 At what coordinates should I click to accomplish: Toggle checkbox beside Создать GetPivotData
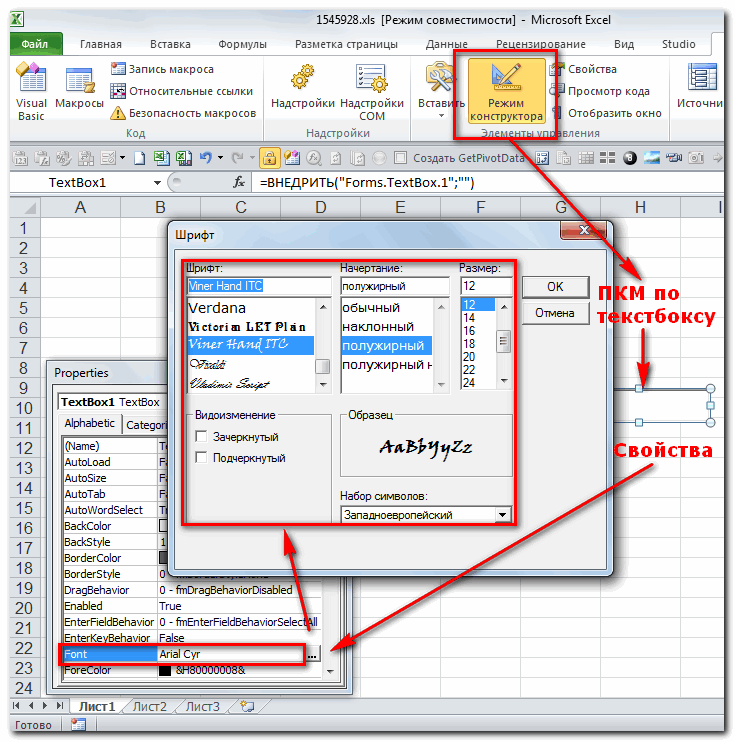[x=400, y=158]
